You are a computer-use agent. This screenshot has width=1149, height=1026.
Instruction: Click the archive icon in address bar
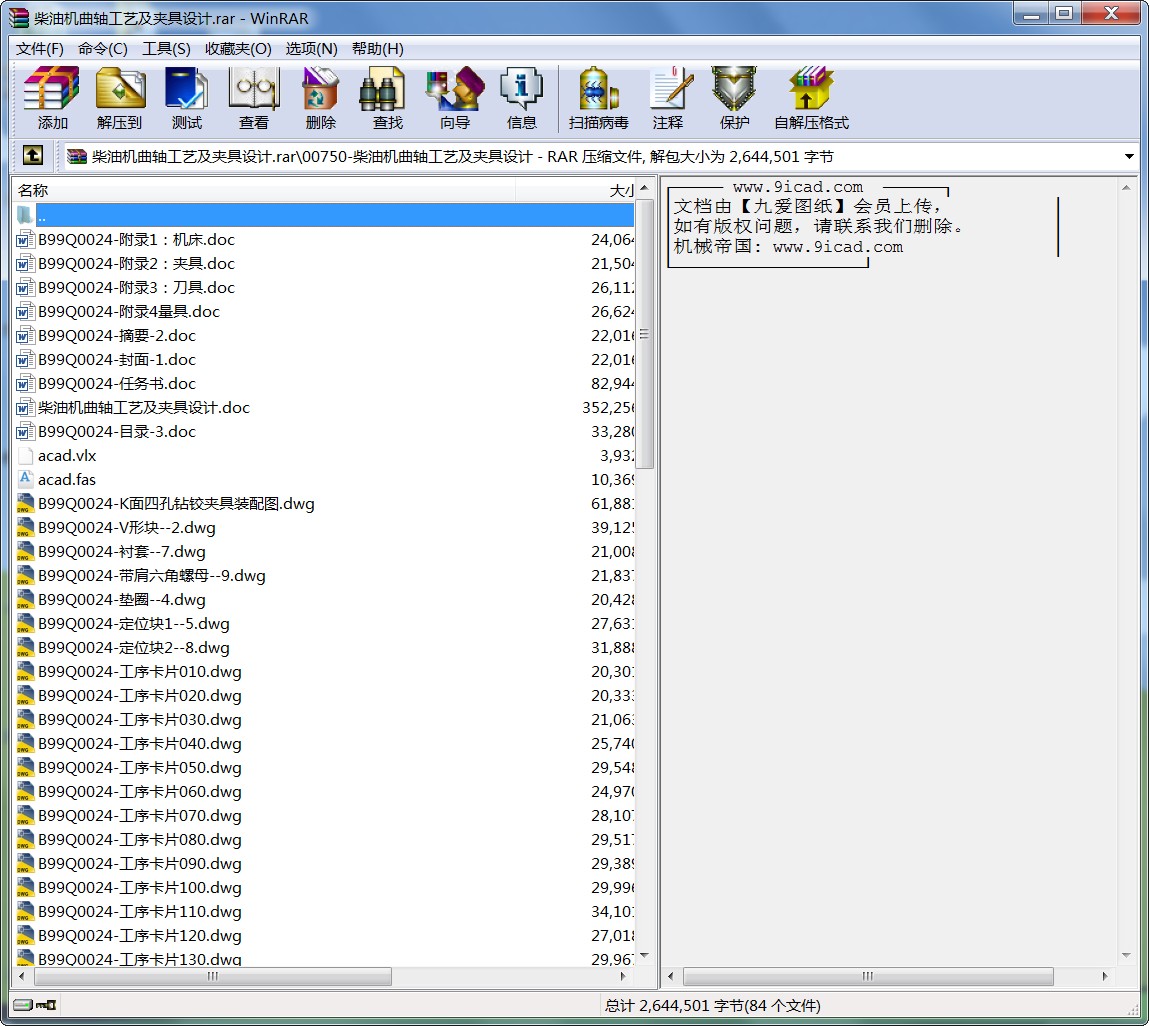[x=76, y=156]
